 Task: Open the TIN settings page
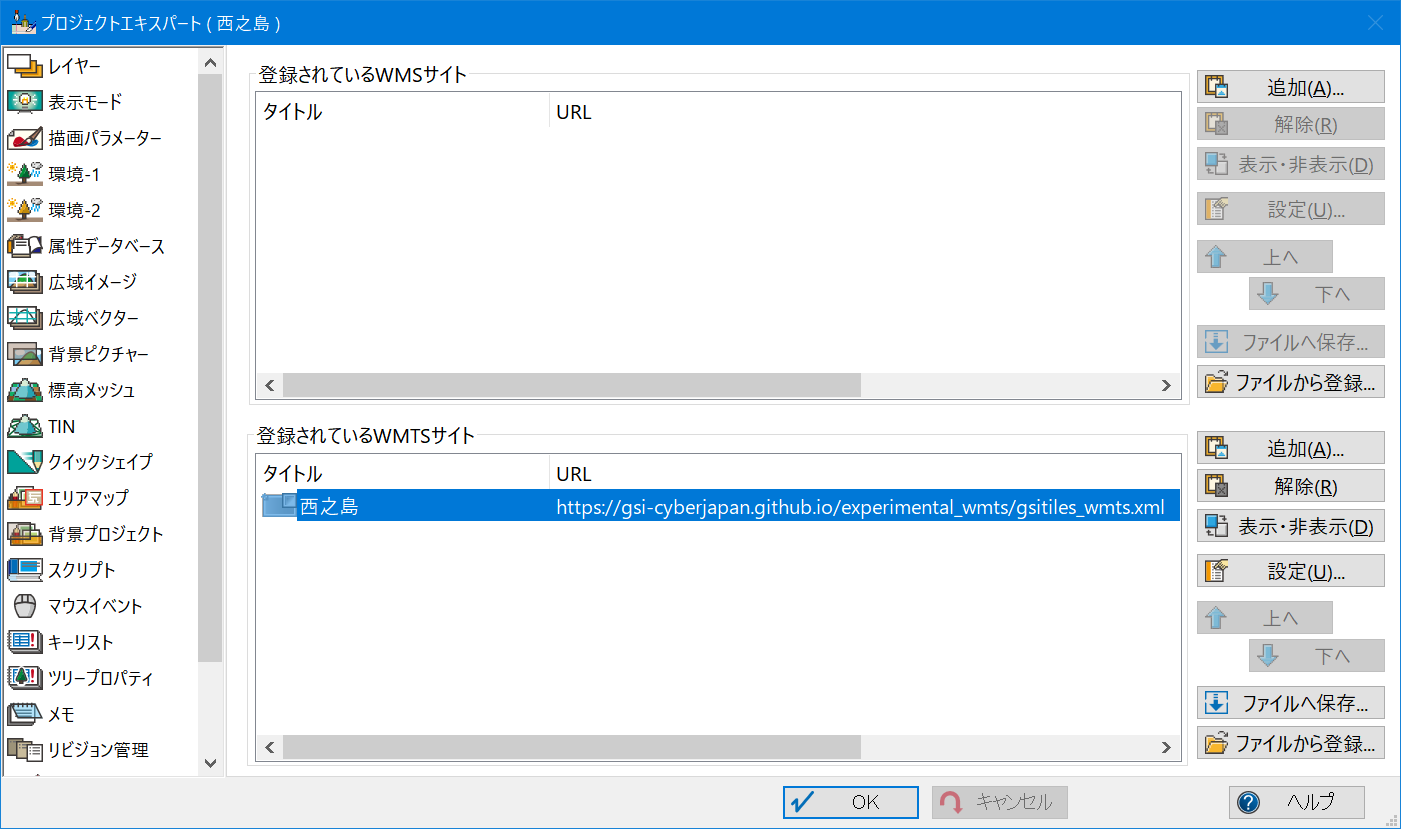(61, 426)
